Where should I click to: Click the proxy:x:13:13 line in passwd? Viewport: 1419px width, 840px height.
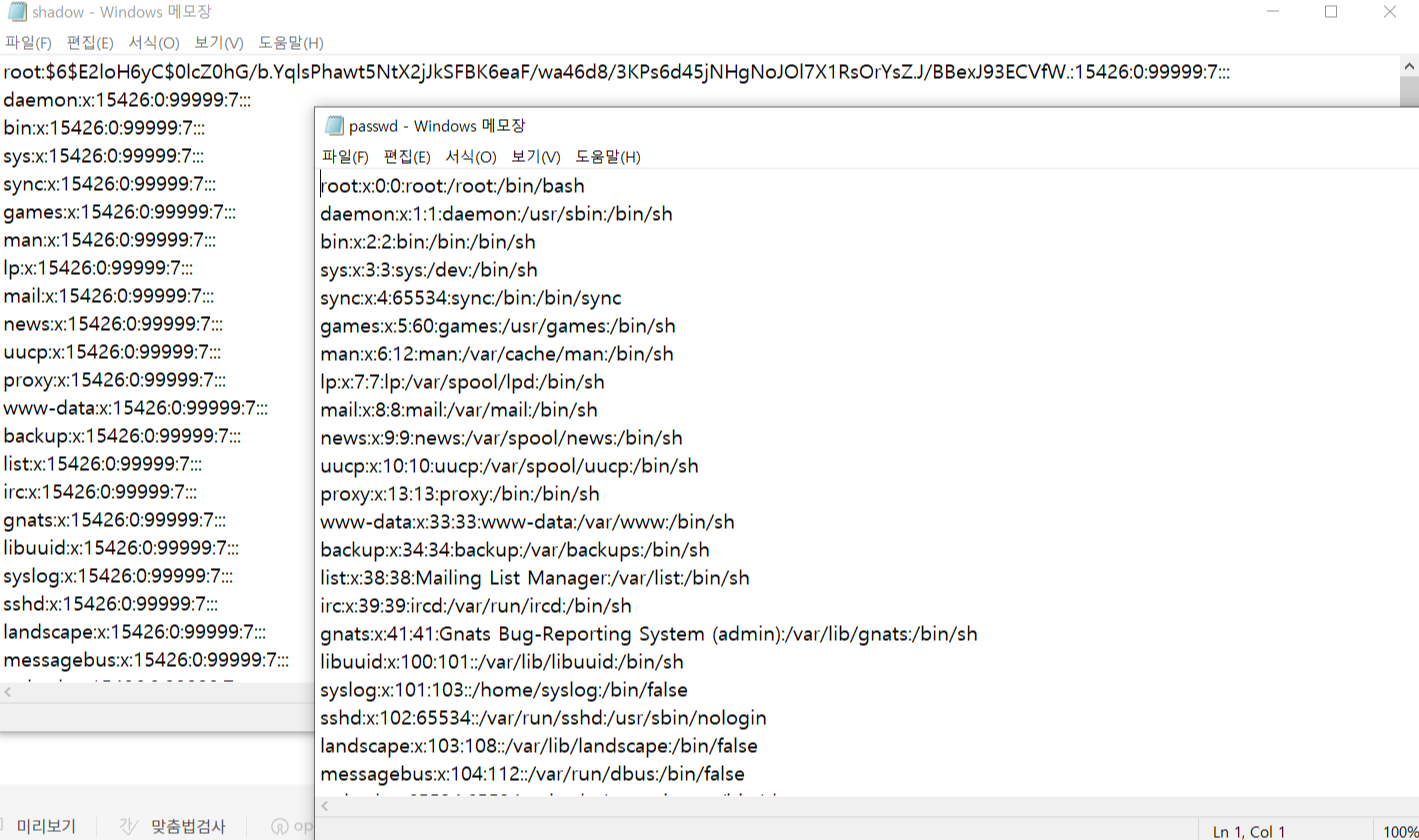(460, 494)
